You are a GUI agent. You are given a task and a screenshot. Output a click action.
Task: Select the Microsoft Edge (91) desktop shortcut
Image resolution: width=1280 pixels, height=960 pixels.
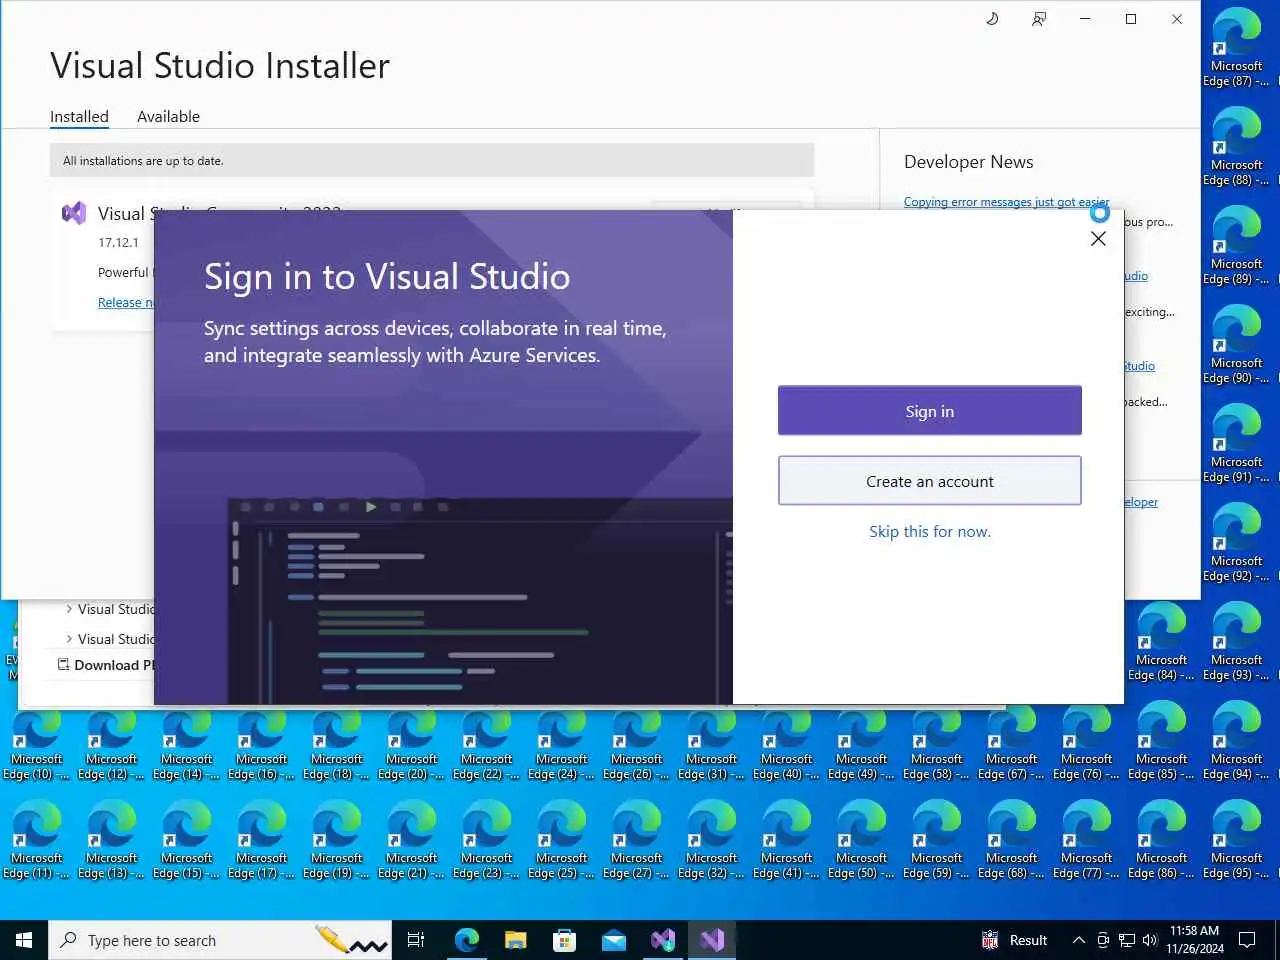[1236, 444]
